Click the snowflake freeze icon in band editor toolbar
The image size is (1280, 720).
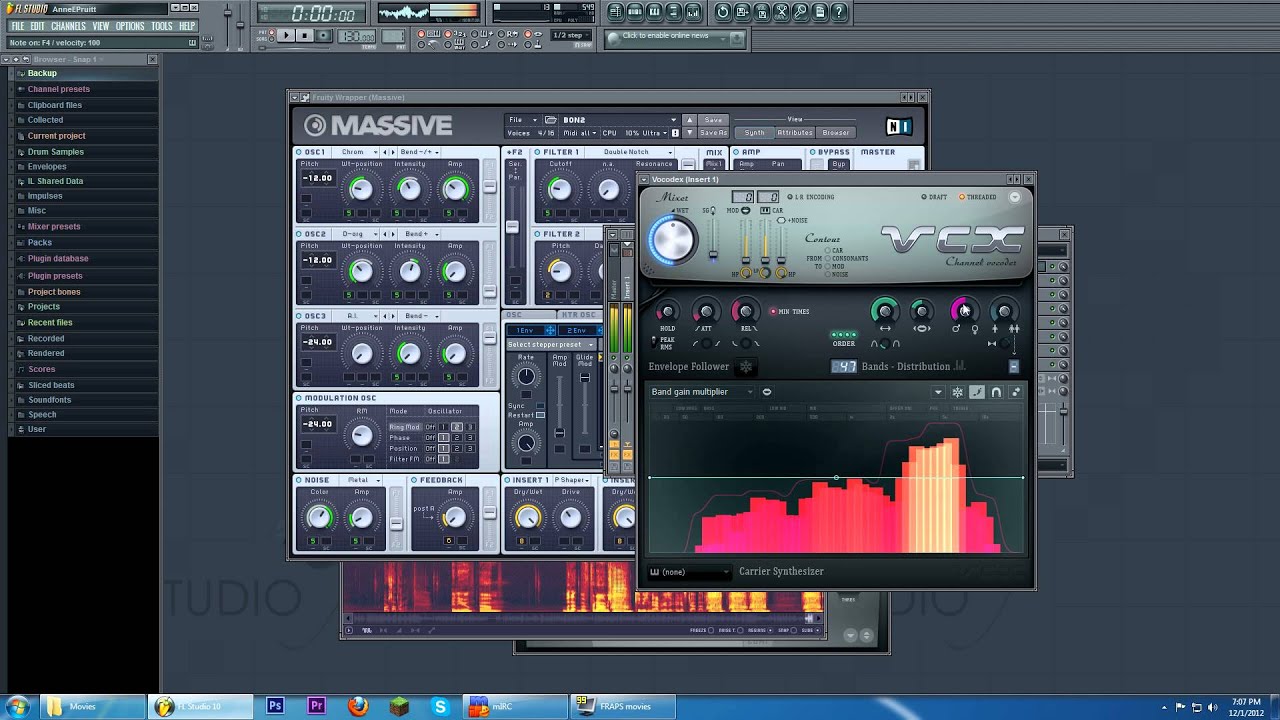957,392
